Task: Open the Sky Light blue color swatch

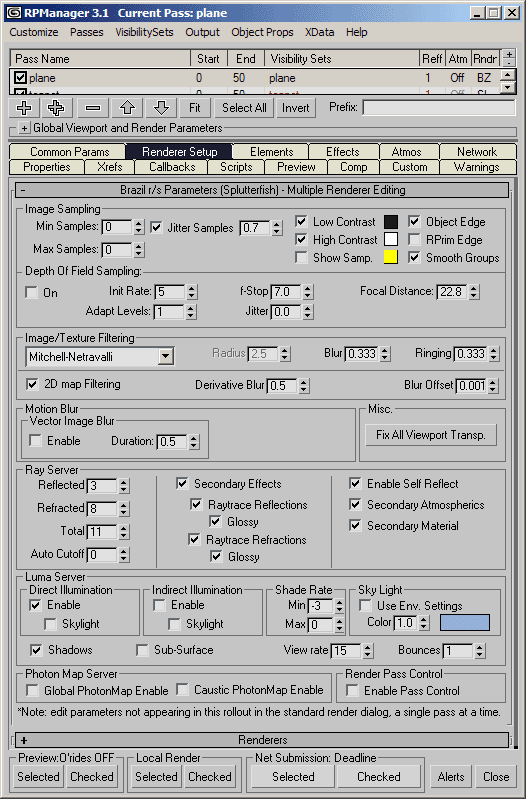Action: pyautogui.click(x=464, y=623)
